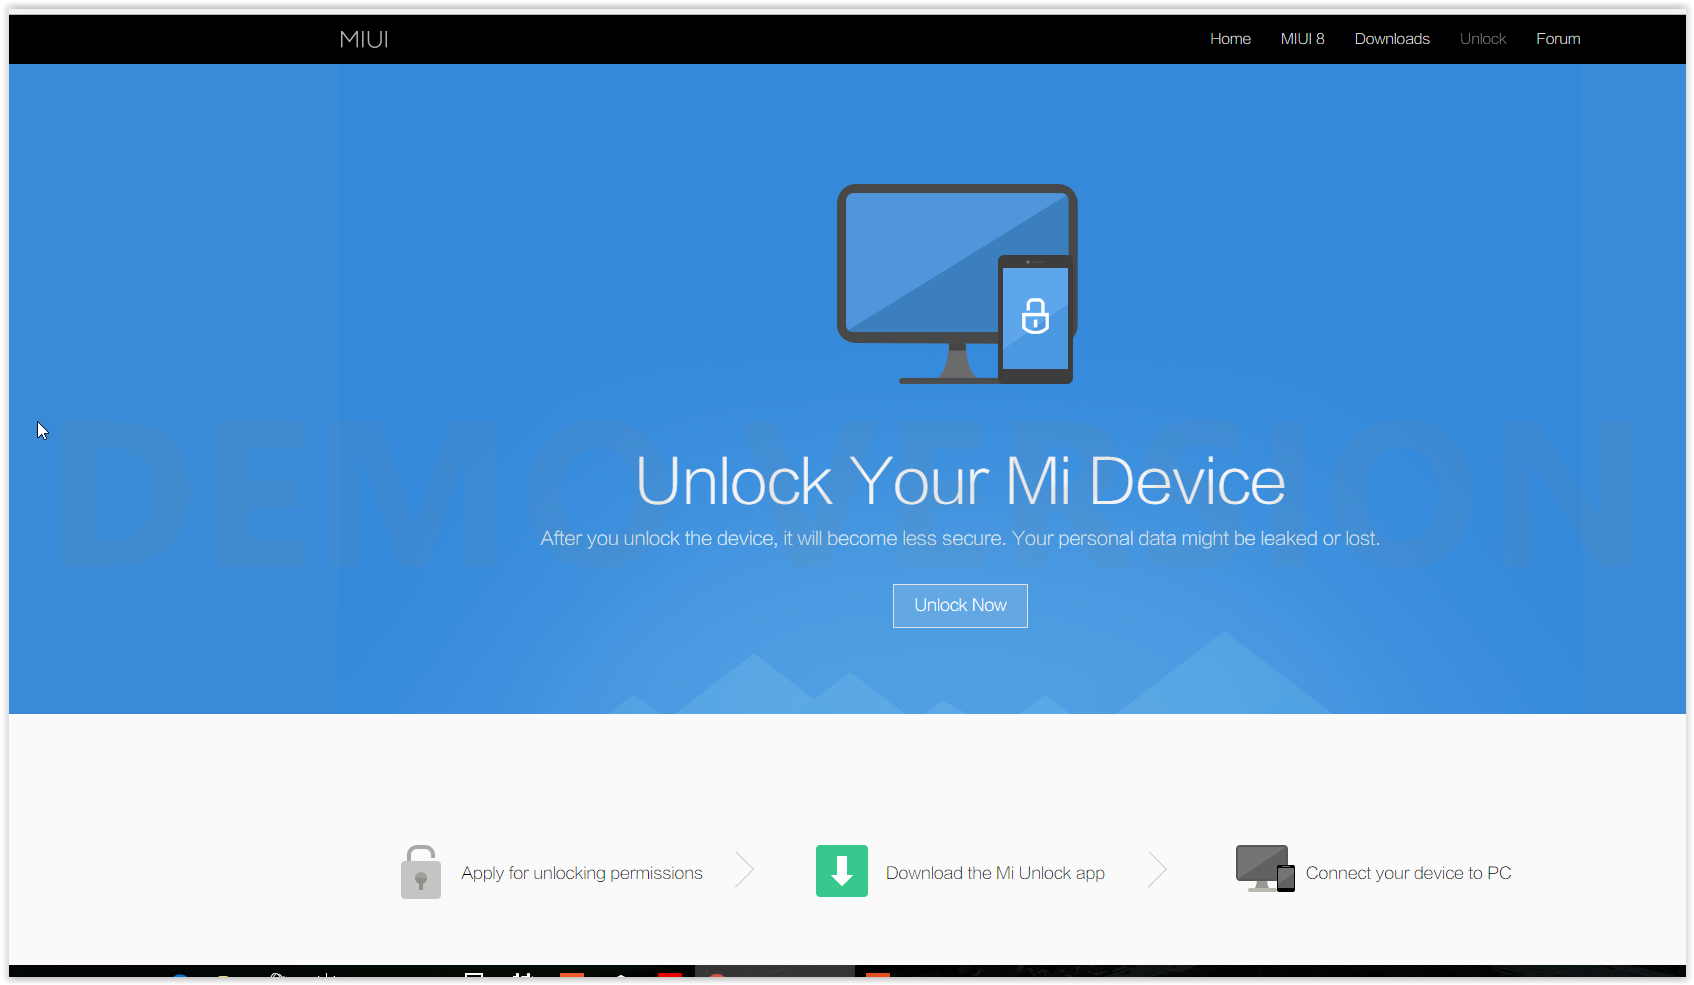Open the Home navigation link
The width and height of the screenshot is (1694, 985).
tap(1230, 39)
